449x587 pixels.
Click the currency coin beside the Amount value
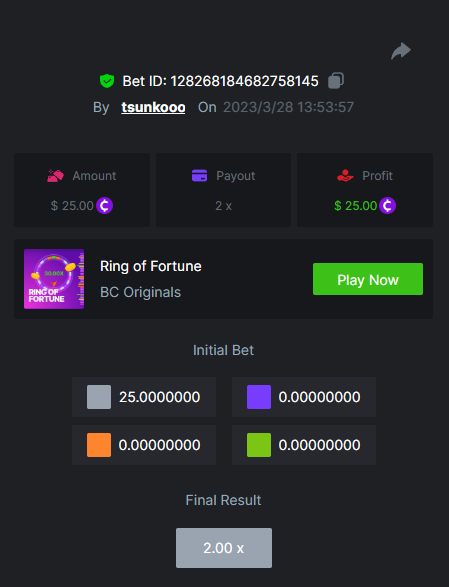point(104,206)
